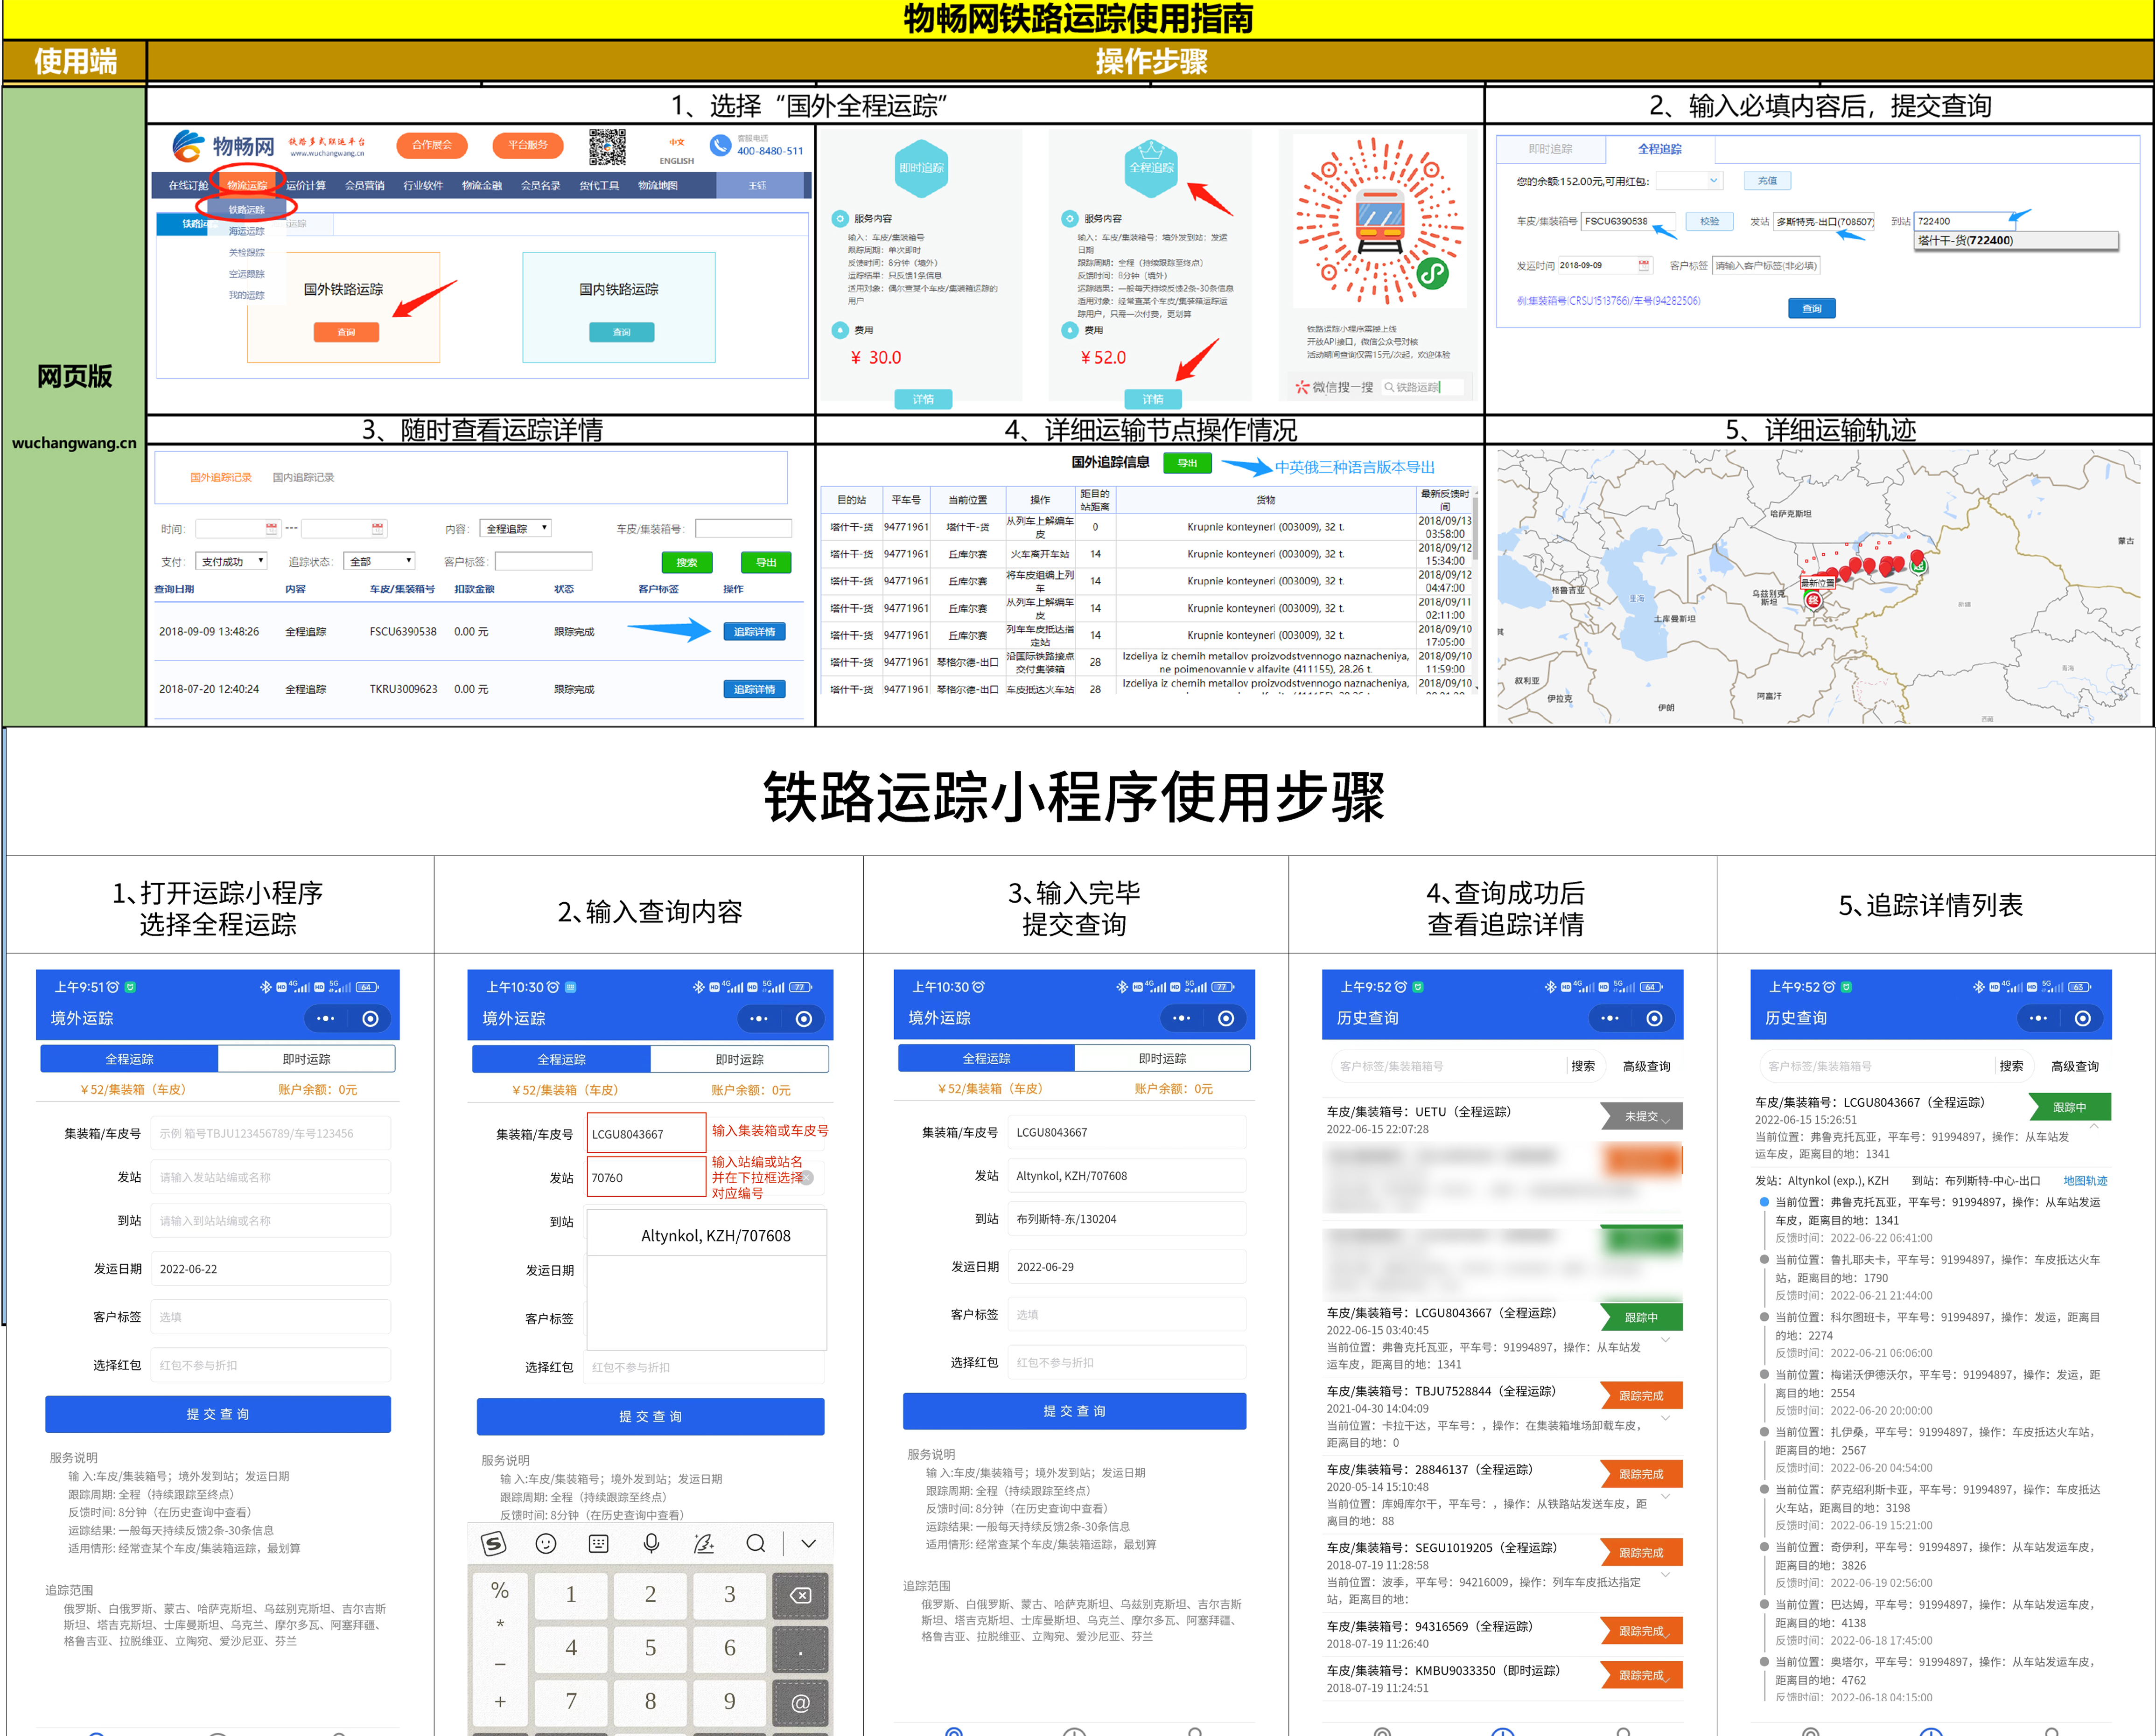The width and height of the screenshot is (2156, 1736).
Task: Open 运价计算 in the navigation bar
Action: tap(306, 185)
